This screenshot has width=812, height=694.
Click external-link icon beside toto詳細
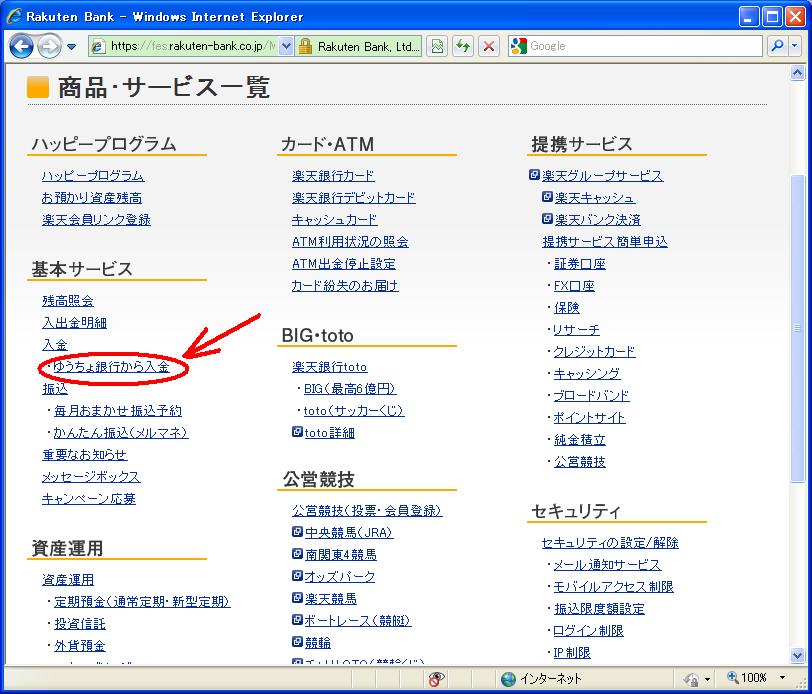click(x=297, y=431)
